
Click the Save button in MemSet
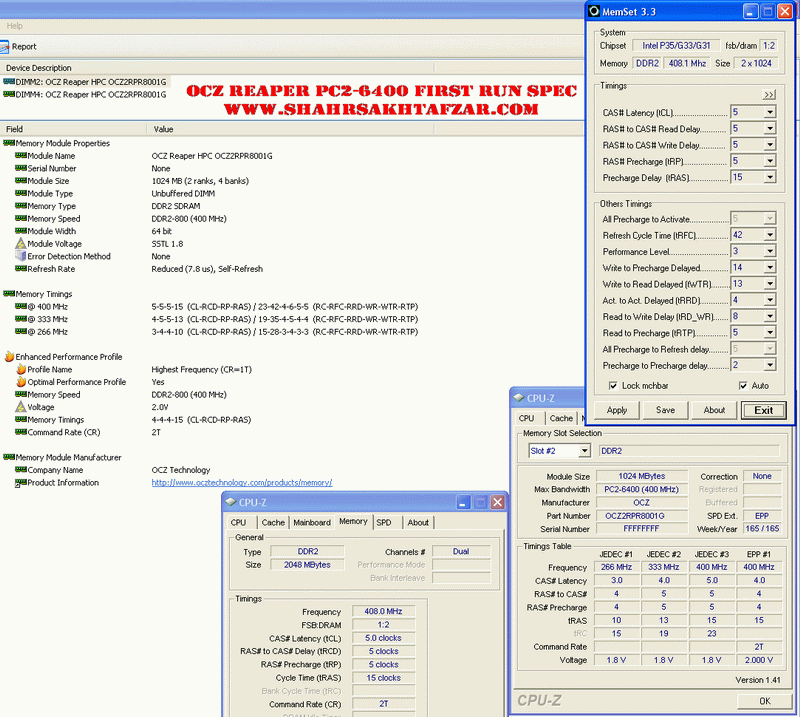point(665,410)
